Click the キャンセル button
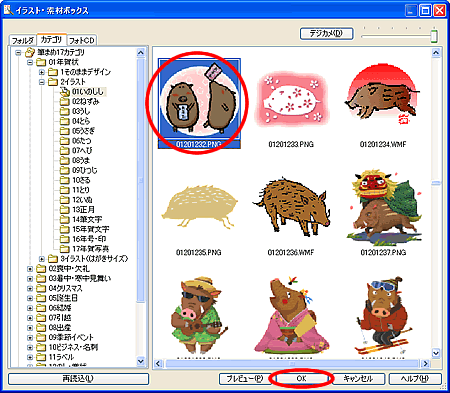This screenshot has height=393, width=450. (358, 379)
